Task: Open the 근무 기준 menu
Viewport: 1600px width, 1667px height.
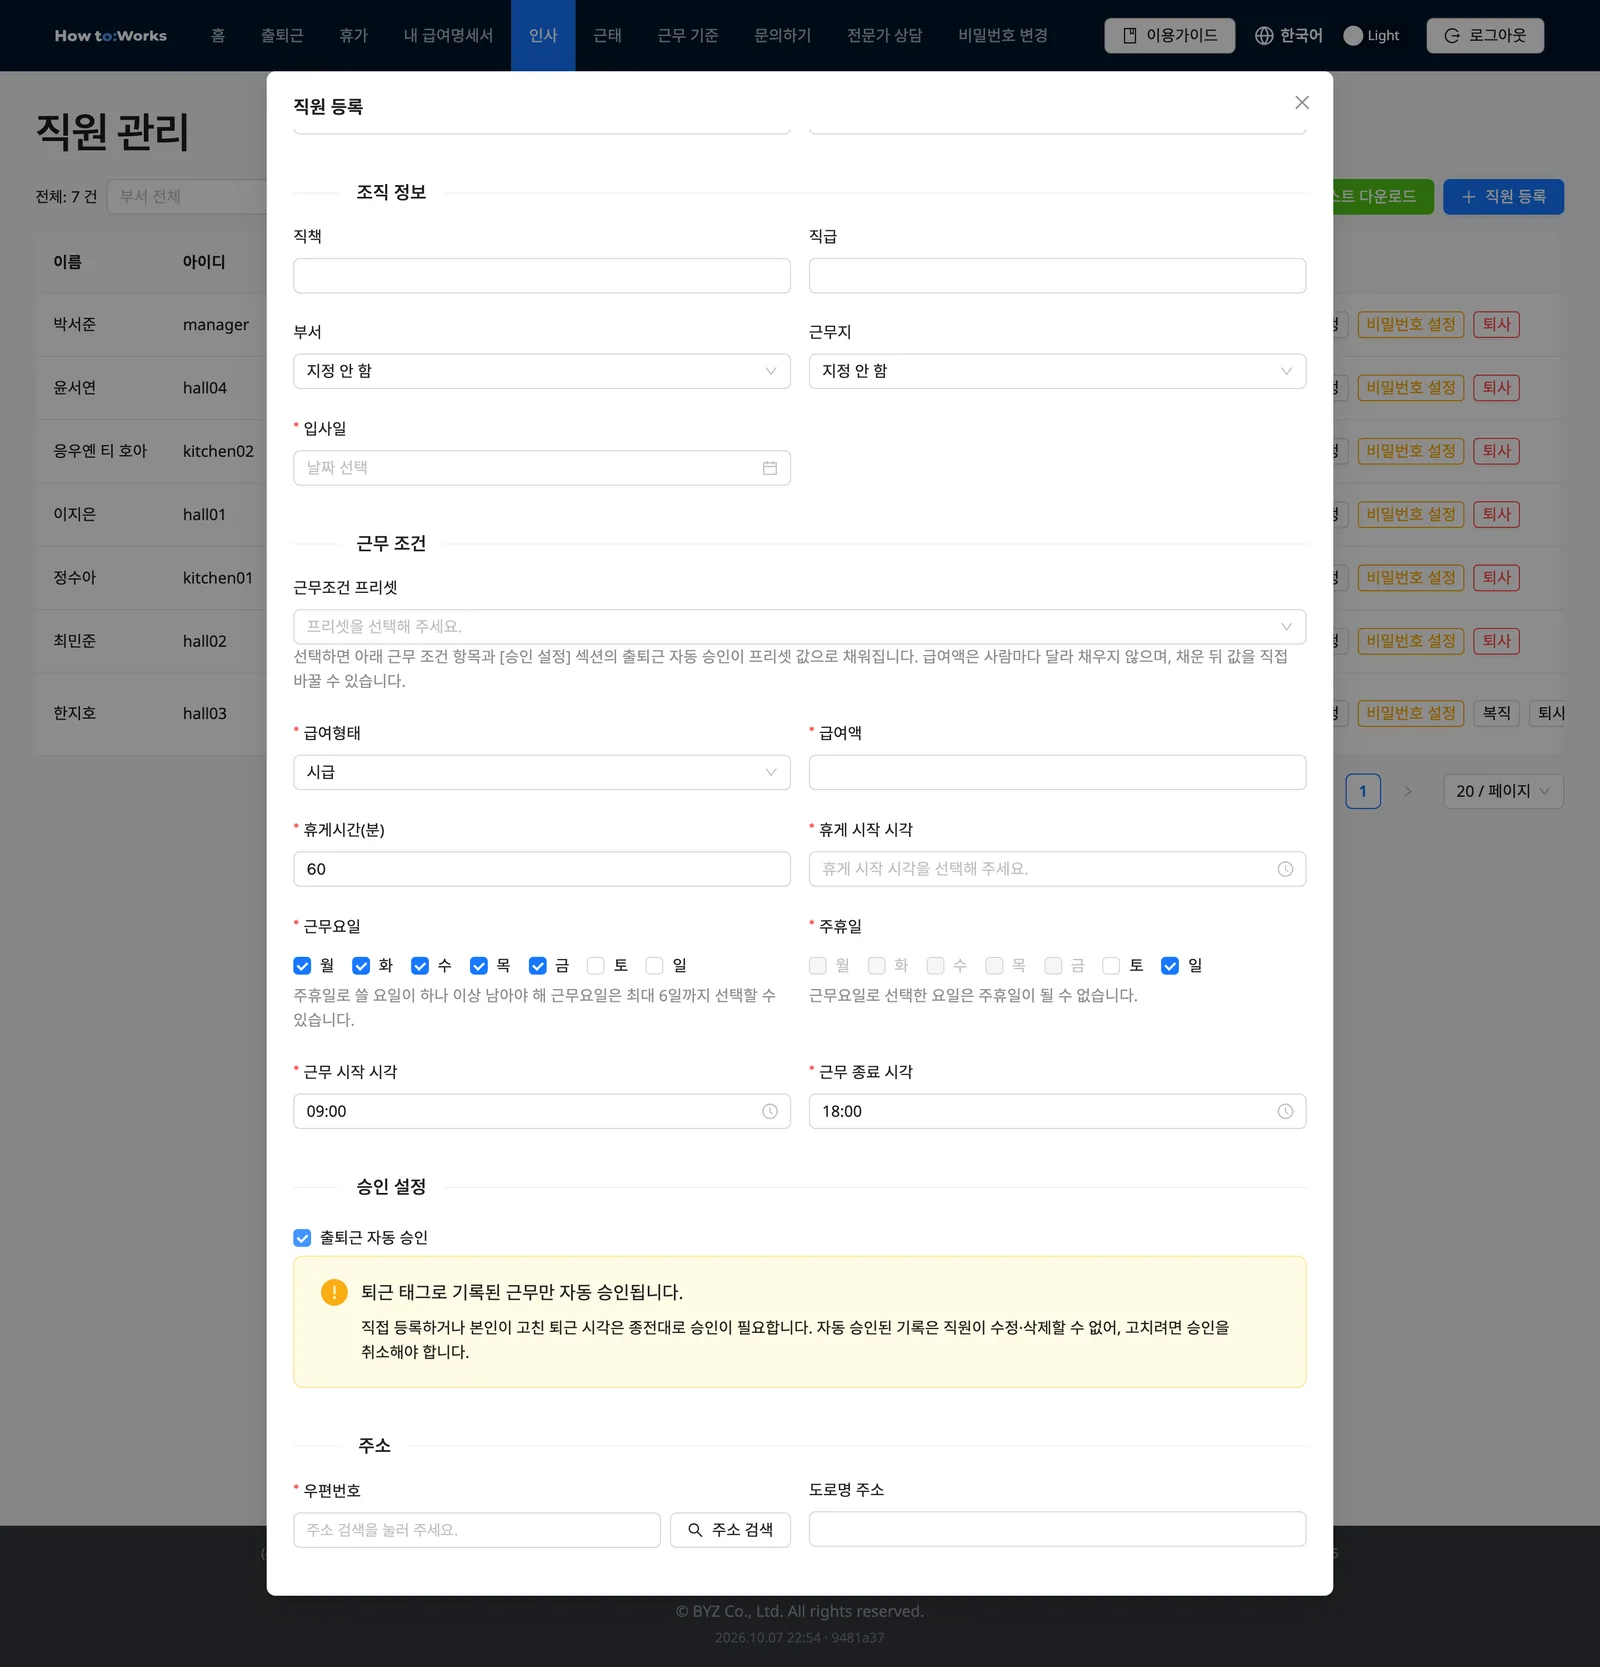Action: [x=688, y=36]
